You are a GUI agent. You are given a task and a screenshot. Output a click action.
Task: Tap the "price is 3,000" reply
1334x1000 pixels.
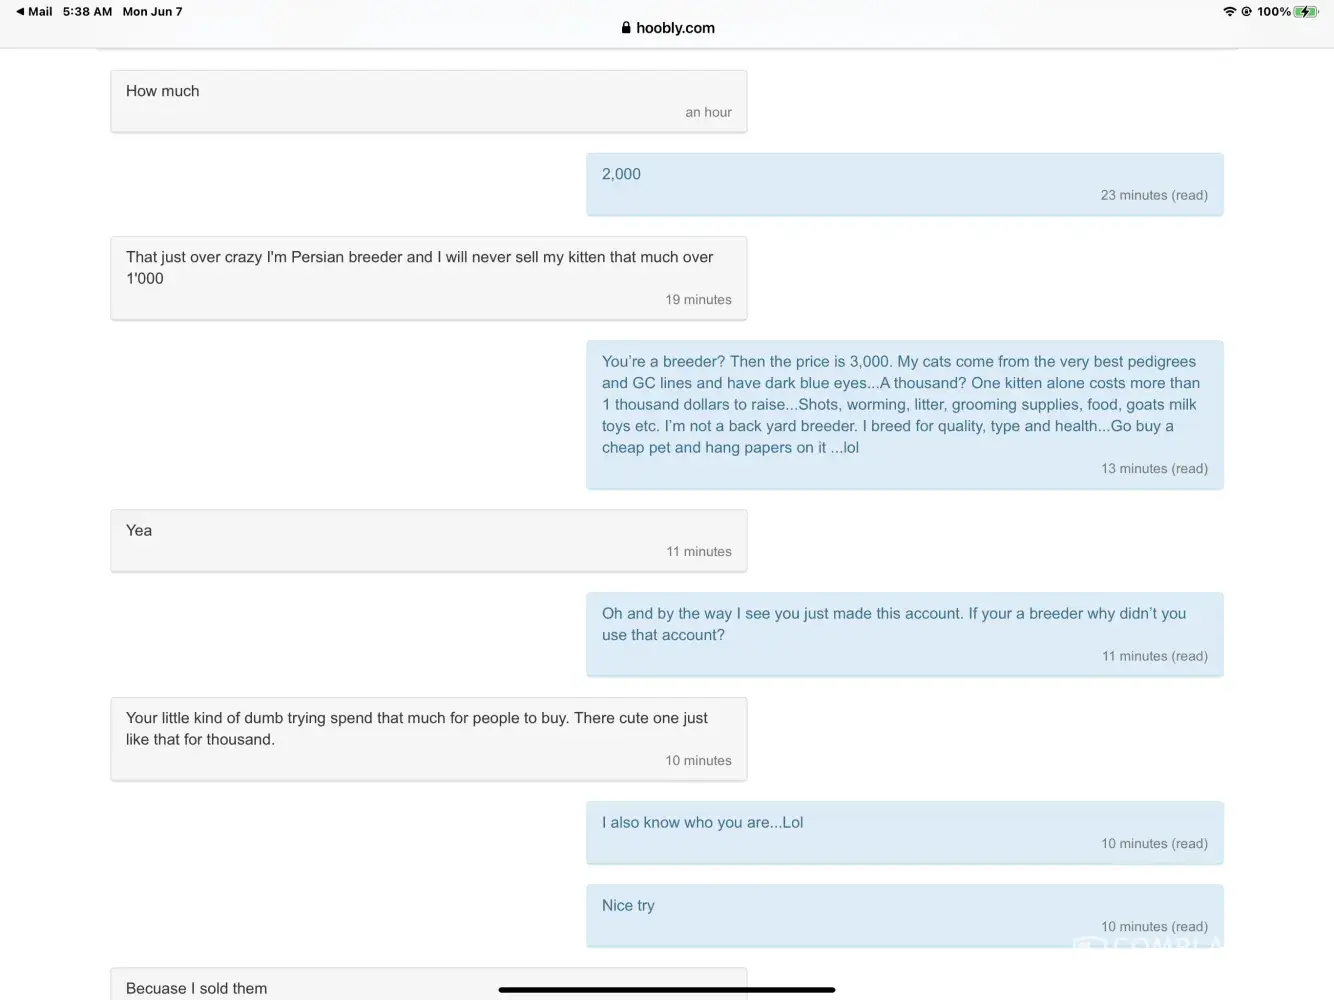904,414
